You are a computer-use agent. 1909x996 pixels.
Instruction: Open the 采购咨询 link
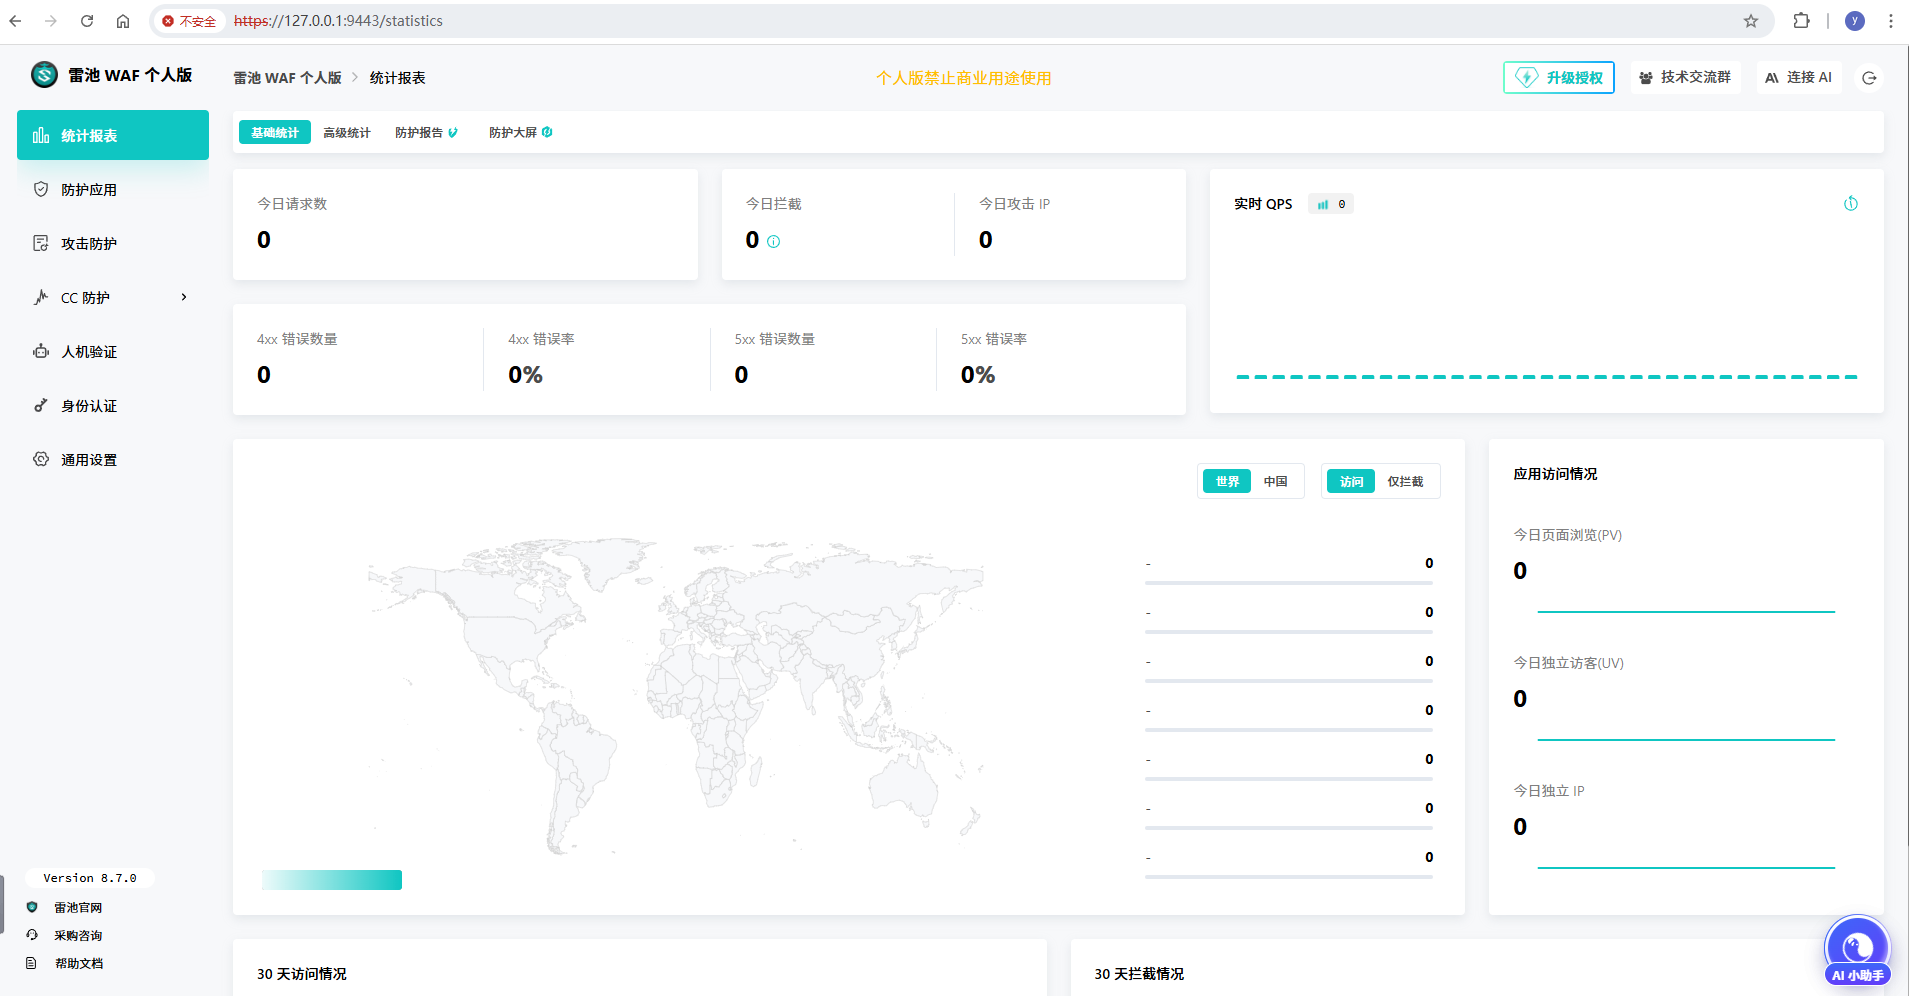(x=78, y=935)
